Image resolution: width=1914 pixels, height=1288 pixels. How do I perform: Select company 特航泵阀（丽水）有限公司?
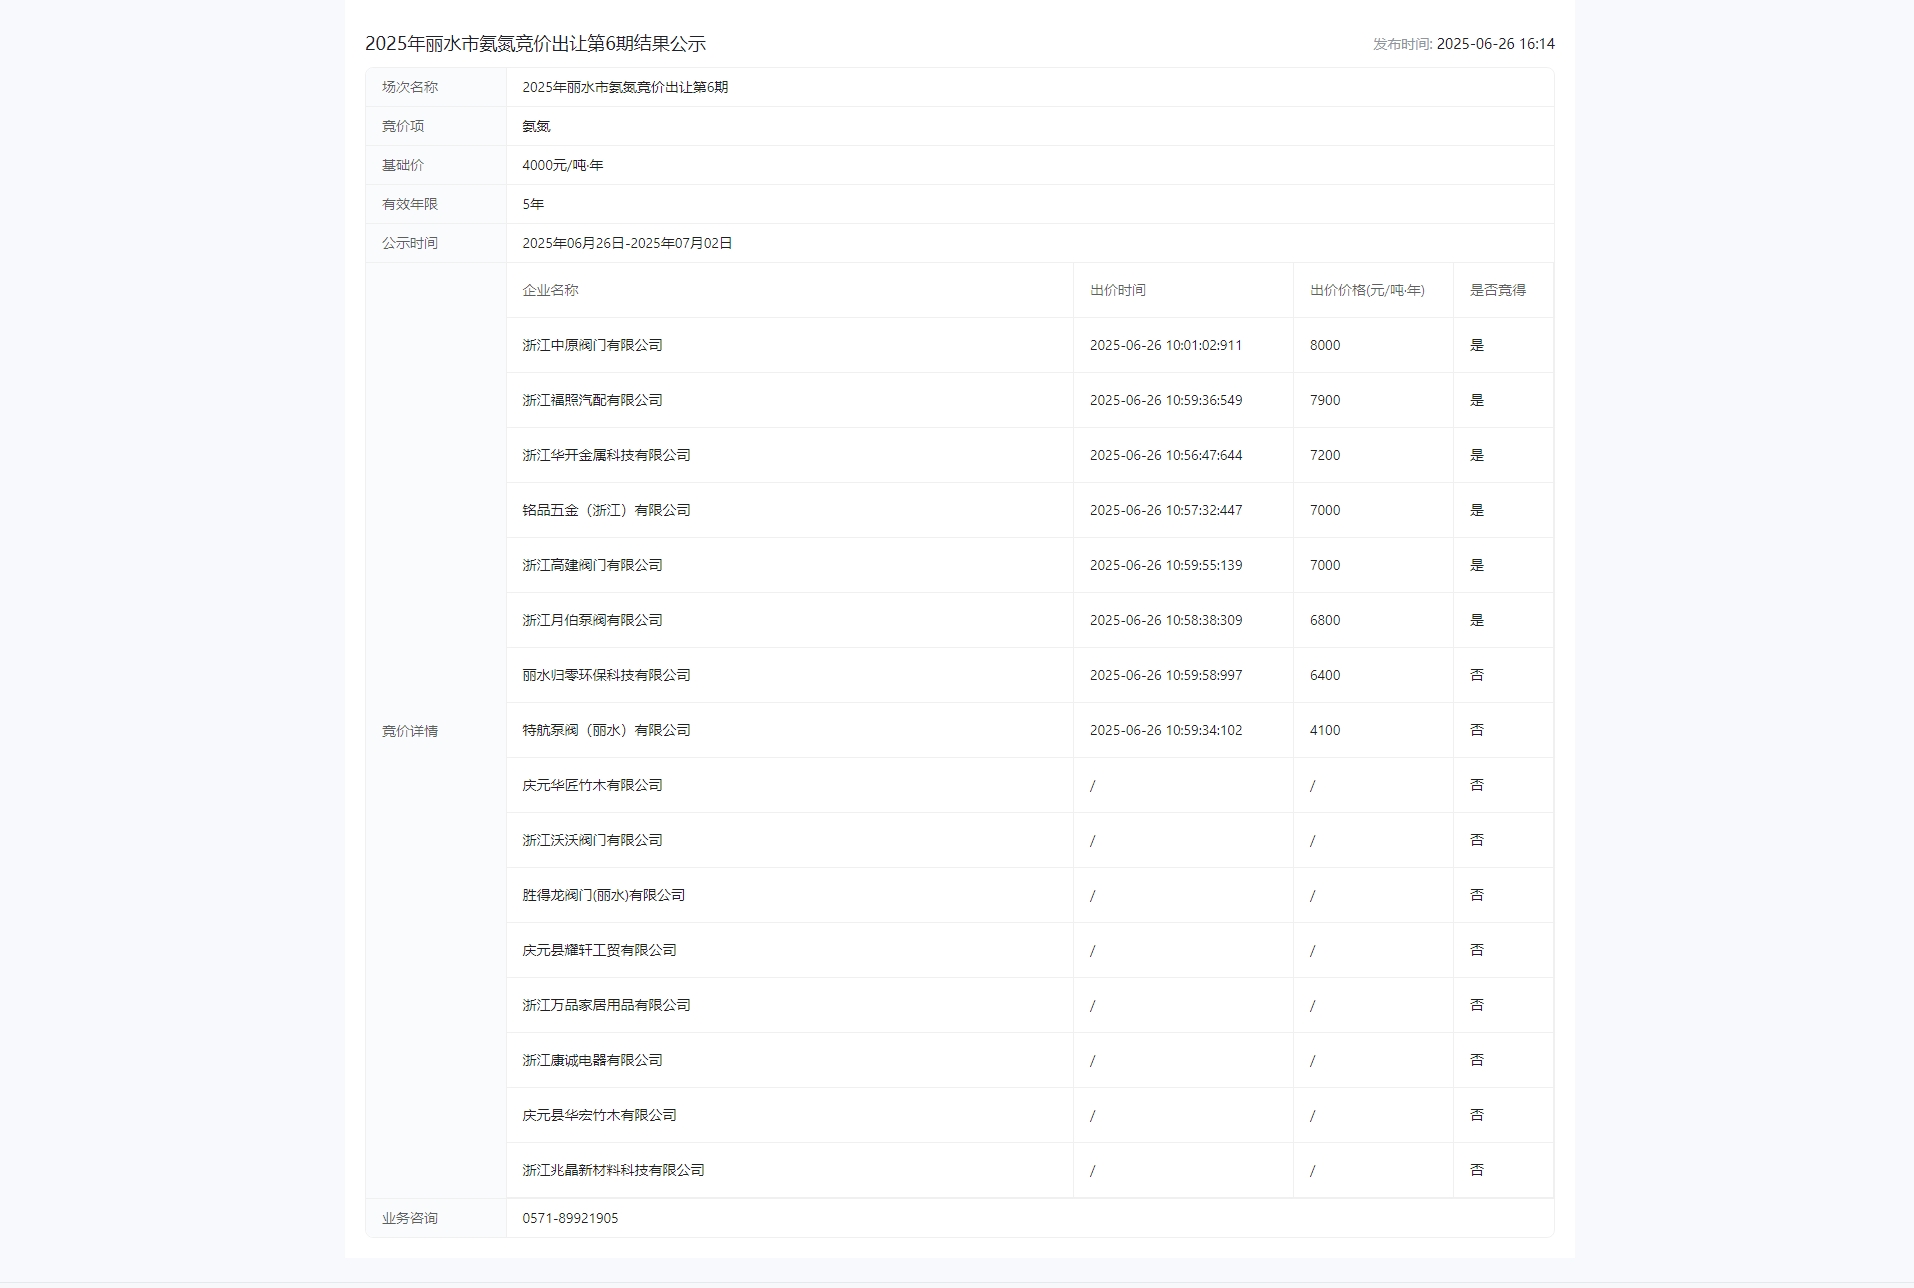[606, 730]
